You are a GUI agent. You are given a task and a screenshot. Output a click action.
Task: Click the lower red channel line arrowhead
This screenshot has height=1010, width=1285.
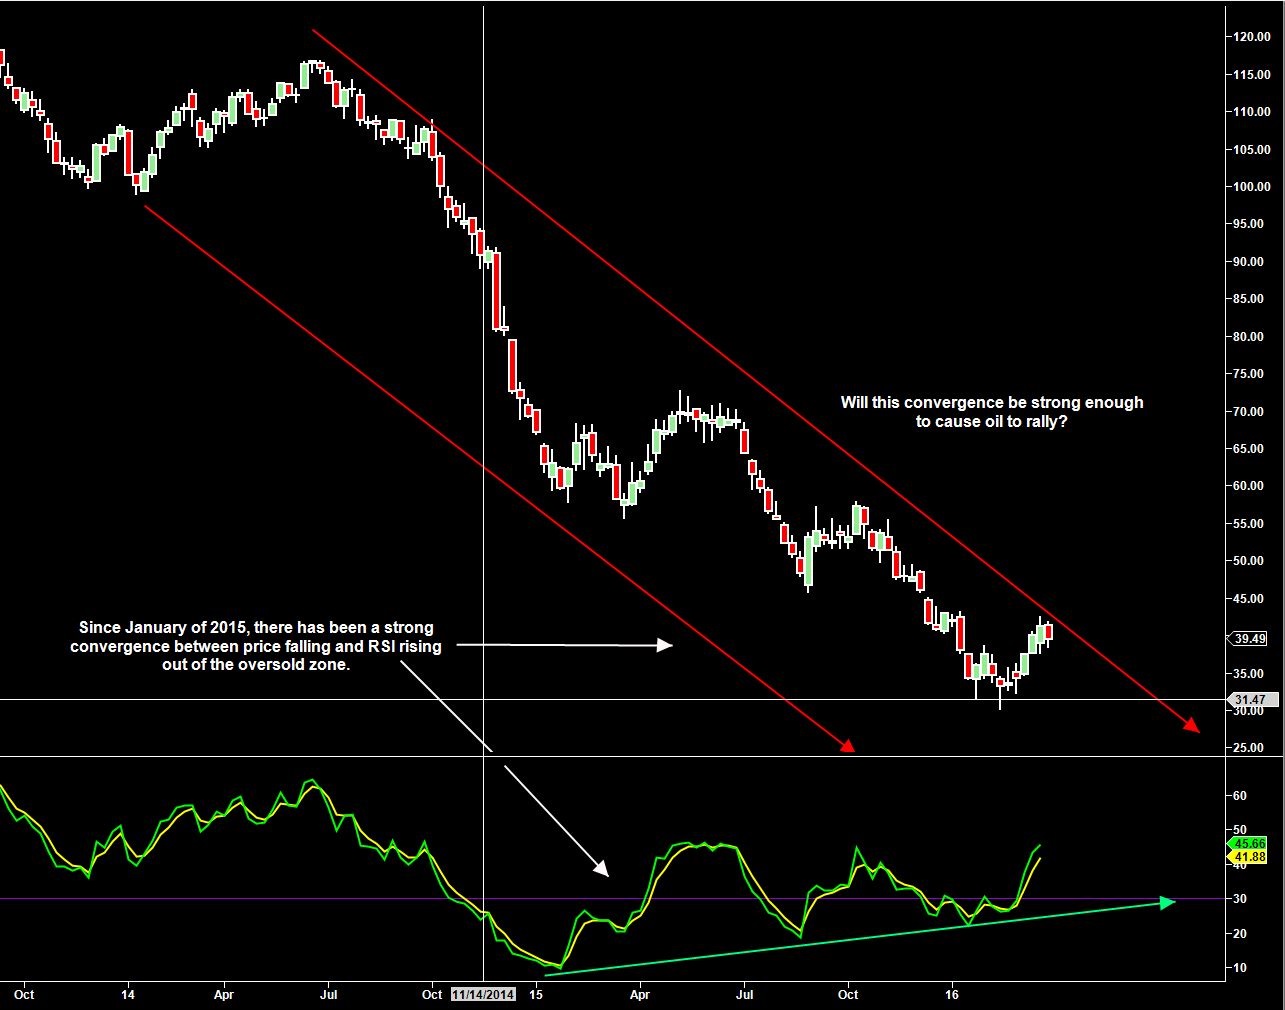847,745
